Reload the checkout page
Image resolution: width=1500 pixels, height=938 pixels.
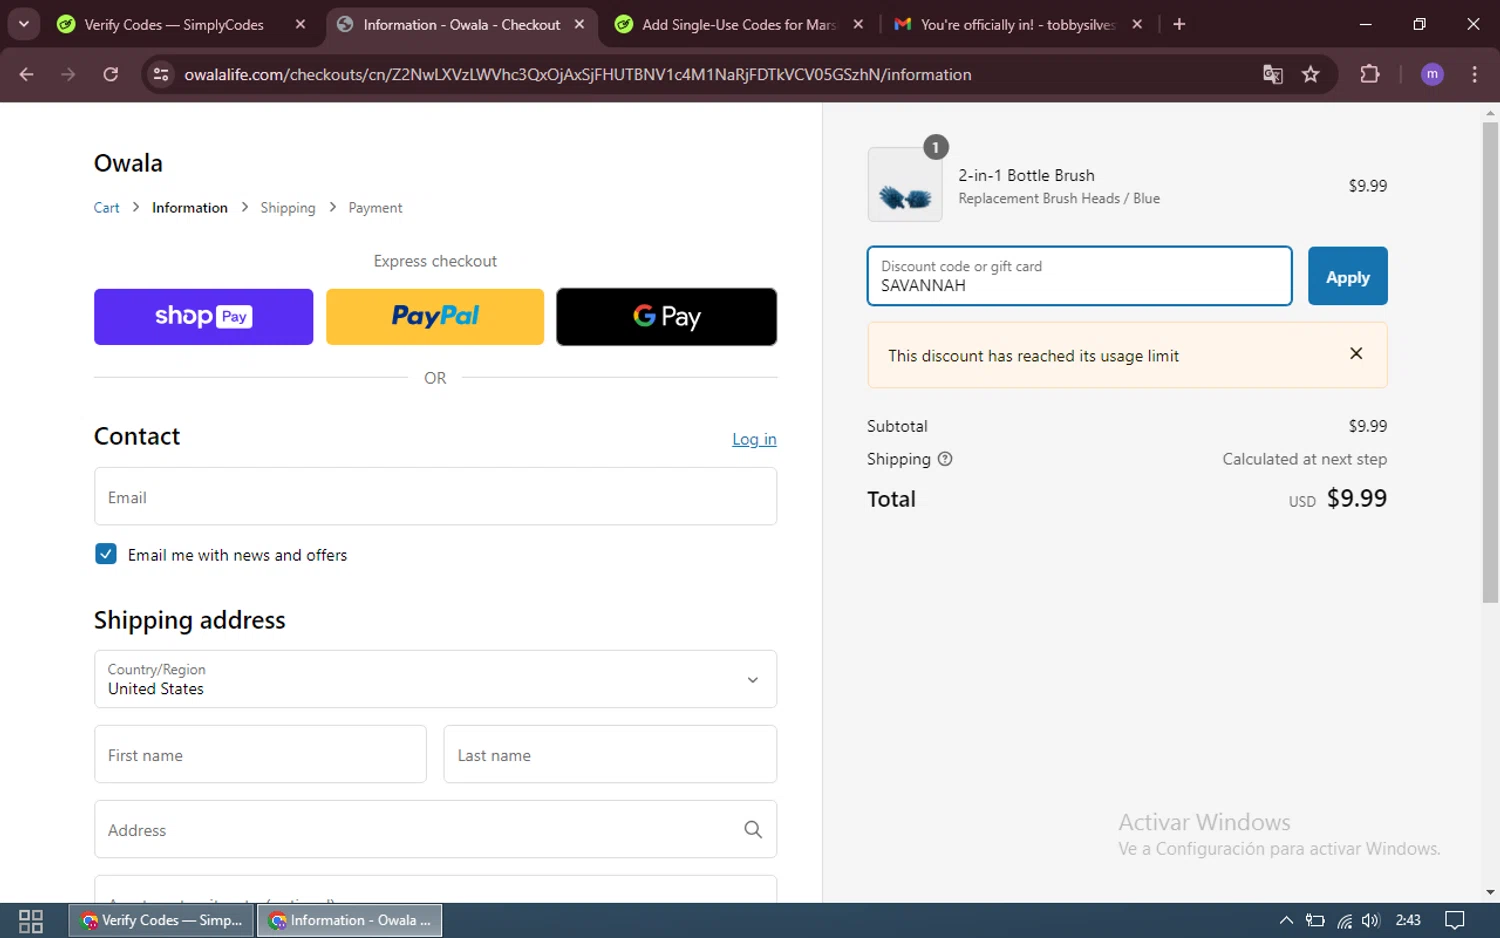111,74
